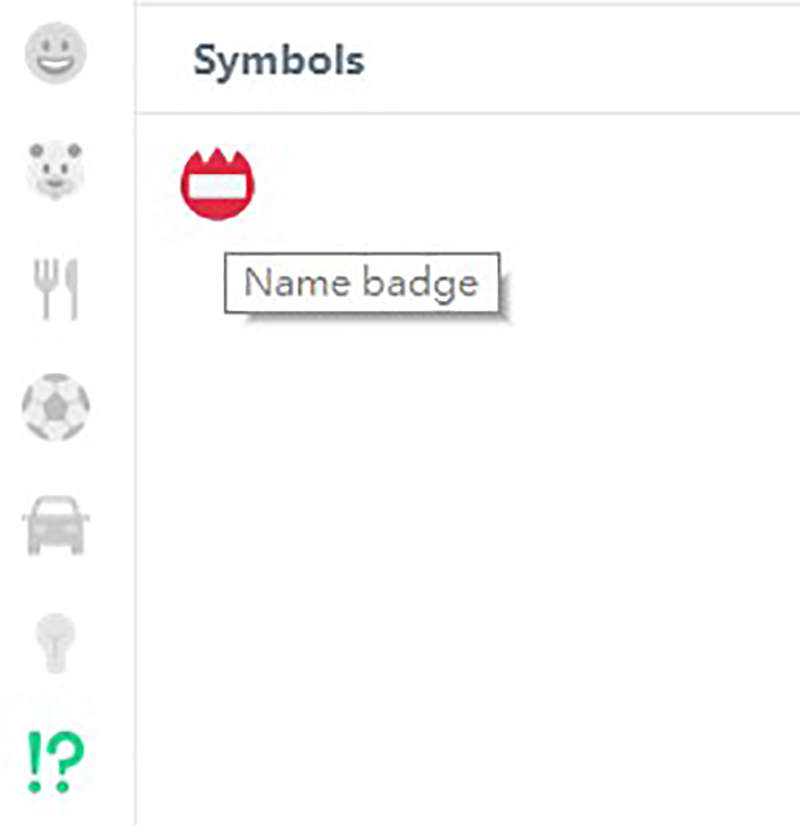Pick the football tab in emoji sidebar
Image resolution: width=800 pixels, height=825 pixels.
56,408
